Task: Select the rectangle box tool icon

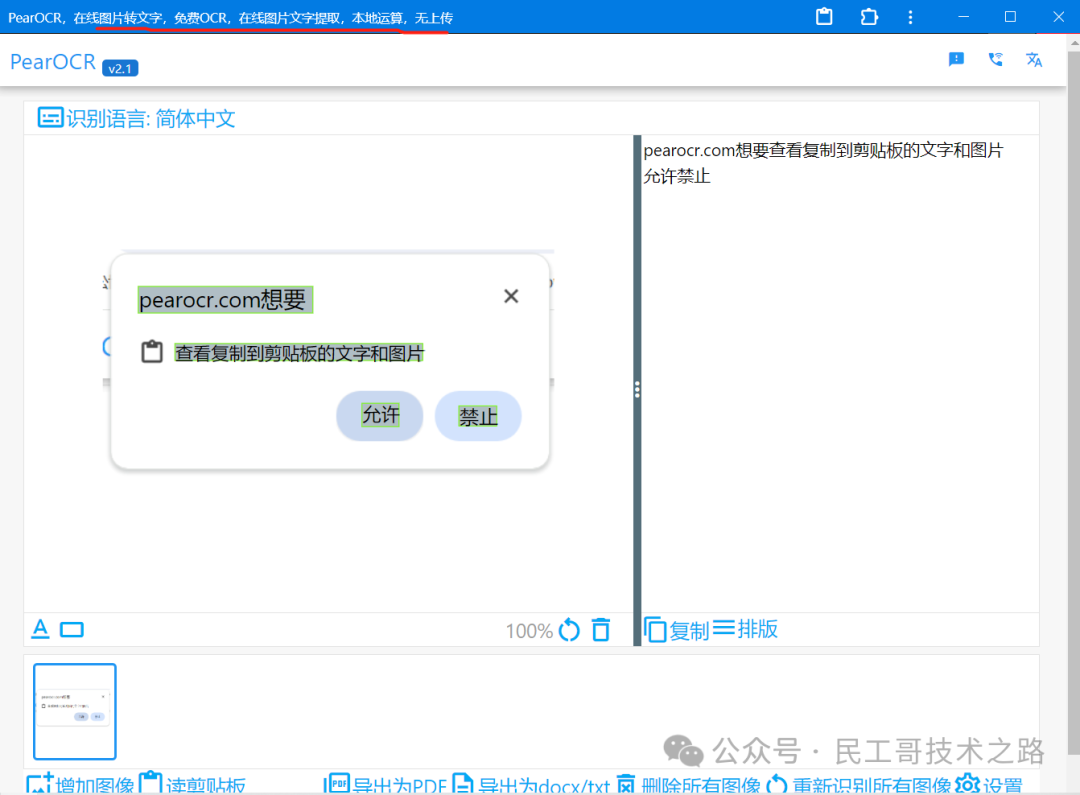Action: point(72,630)
